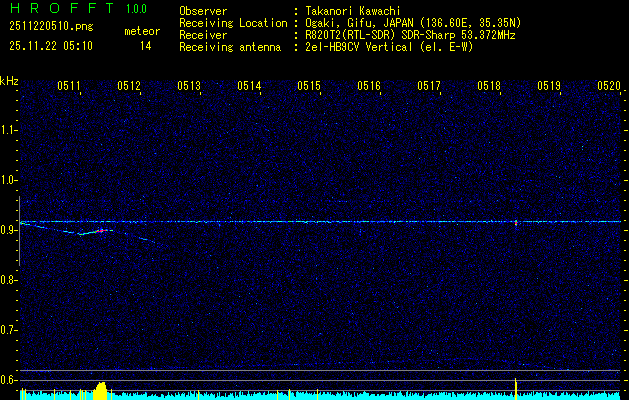Viewport: 629px width, 400px height.
Task: Select the 0512 time tick label
Action: pyautogui.click(x=129, y=87)
